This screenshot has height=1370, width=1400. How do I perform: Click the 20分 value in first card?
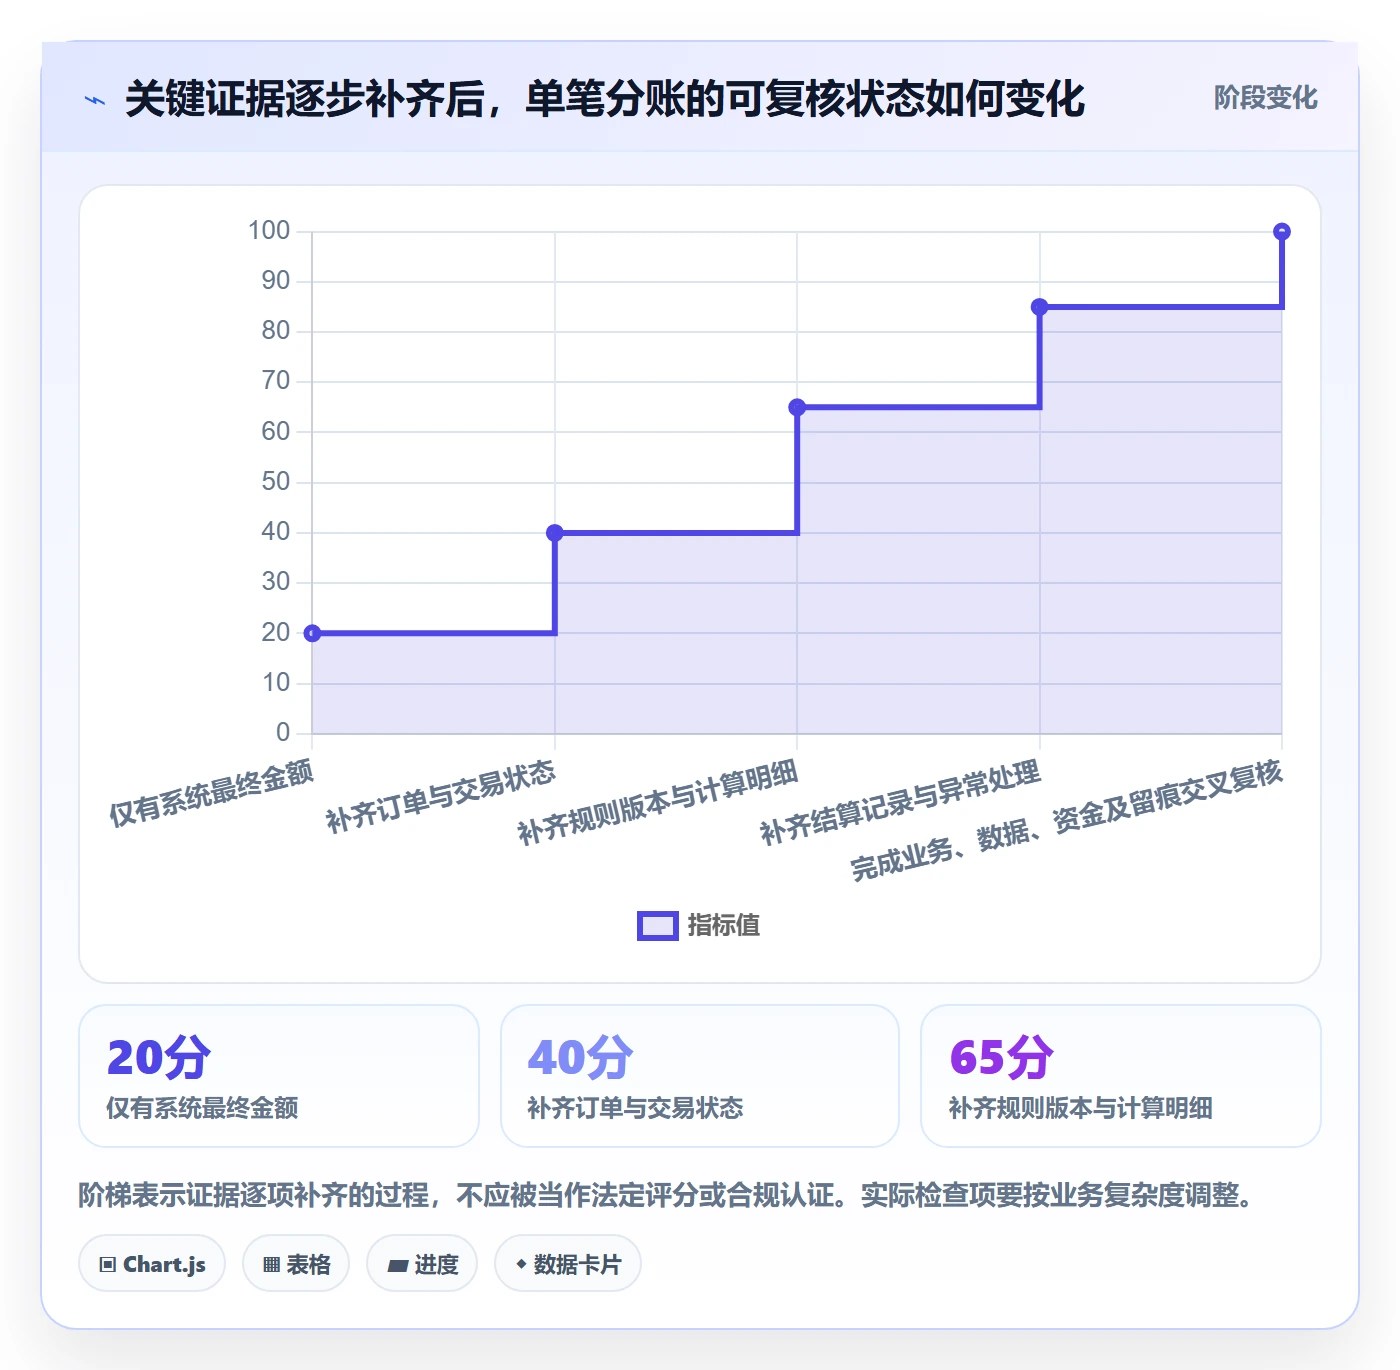[x=159, y=1057]
